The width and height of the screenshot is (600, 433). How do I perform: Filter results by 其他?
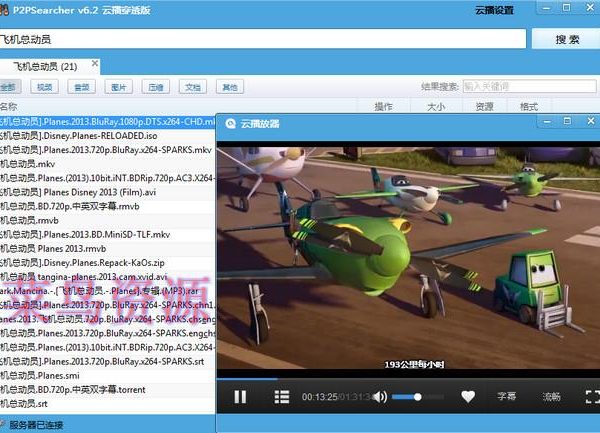click(230, 87)
